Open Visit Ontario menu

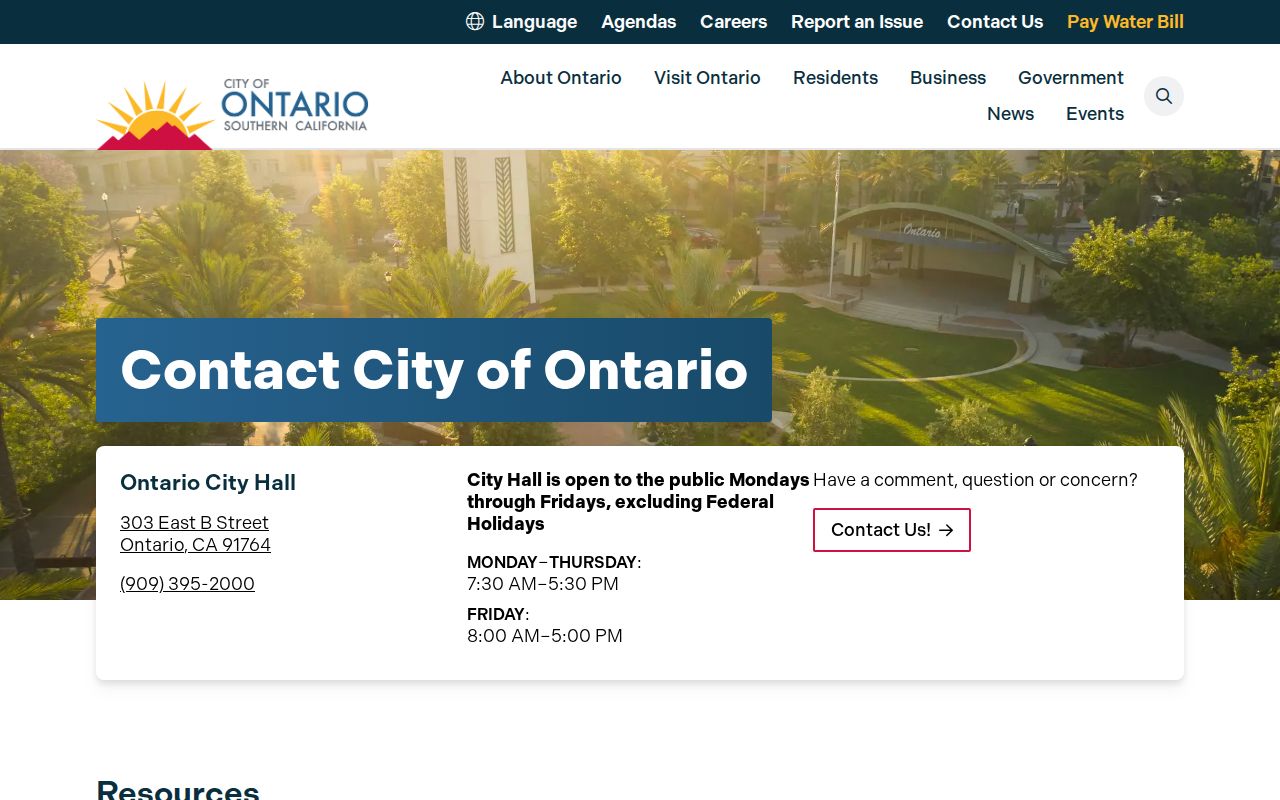707,78
